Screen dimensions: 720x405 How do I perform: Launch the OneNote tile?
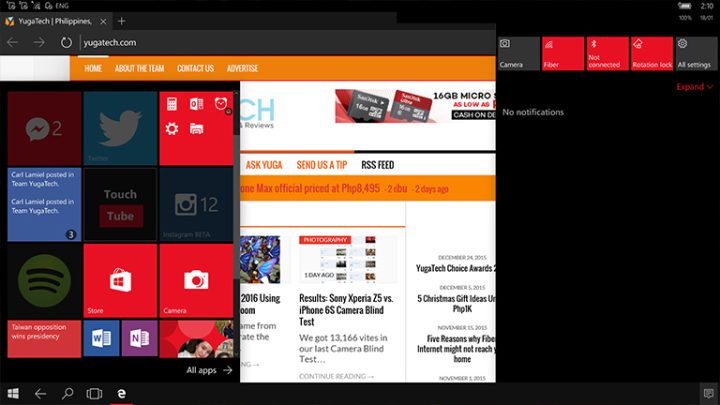pos(140,339)
